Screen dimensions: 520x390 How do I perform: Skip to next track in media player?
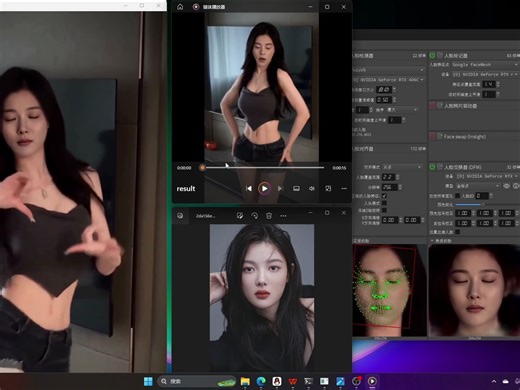click(x=280, y=189)
